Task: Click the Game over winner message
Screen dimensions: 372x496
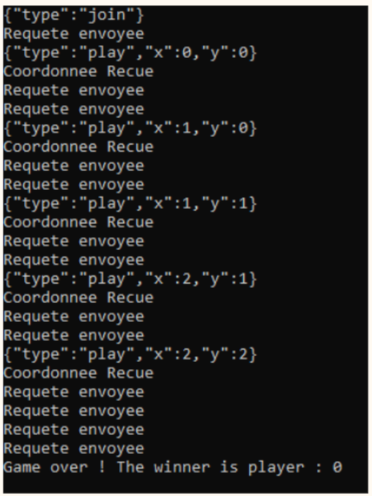Action: tap(173, 467)
